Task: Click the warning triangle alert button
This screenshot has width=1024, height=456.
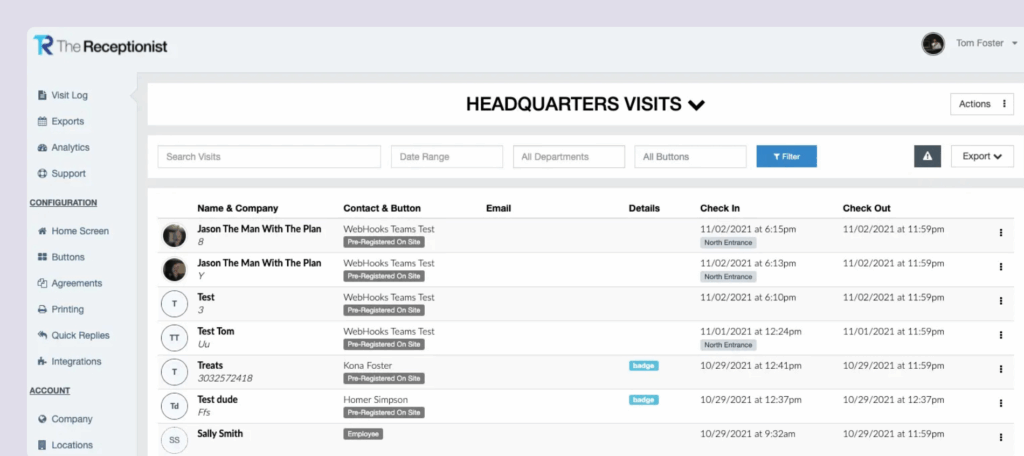Action: (x=927, y=157)
